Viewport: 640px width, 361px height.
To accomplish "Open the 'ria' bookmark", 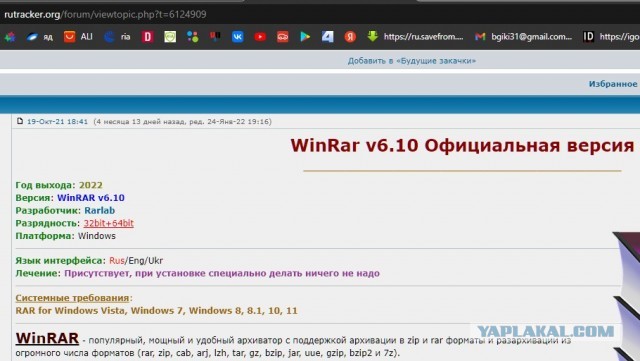I will [117, 37].
